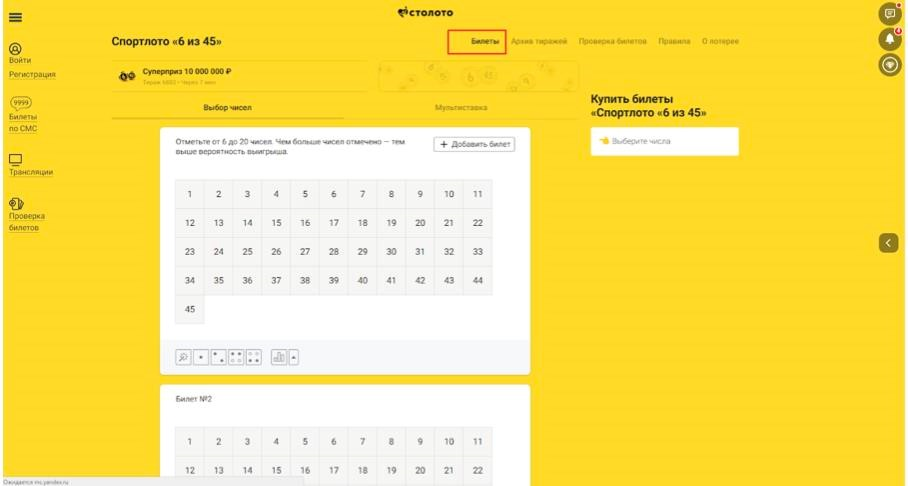The height and width of the screenshot is (486, 908).
Task: Click the two-dot diagonal pattern button
Action: tap(218, 357)
